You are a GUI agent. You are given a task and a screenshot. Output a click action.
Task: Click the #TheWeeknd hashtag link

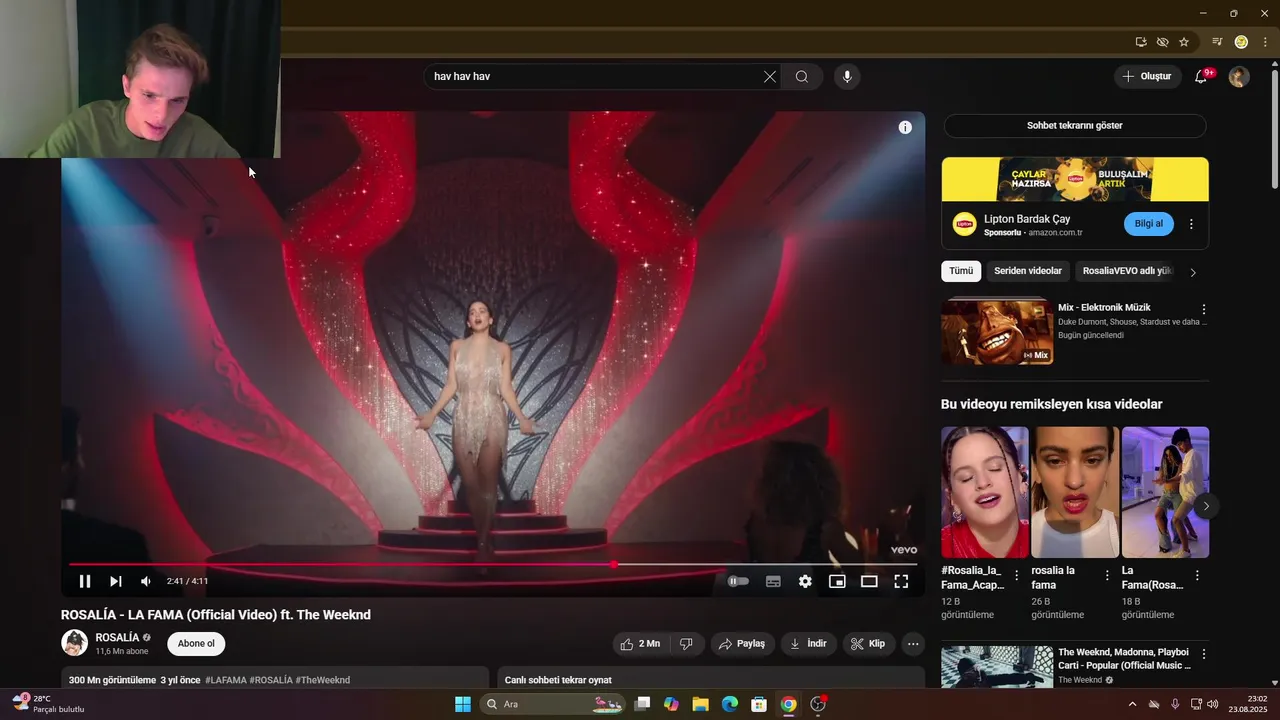323,680
